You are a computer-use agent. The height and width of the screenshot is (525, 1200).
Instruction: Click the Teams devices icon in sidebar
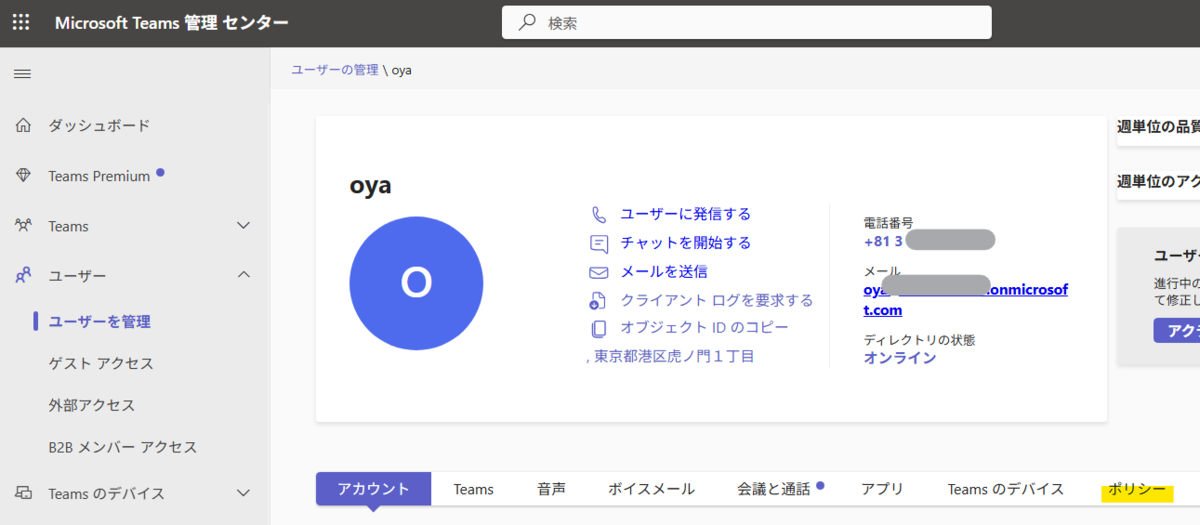click(x=23, y=493)
